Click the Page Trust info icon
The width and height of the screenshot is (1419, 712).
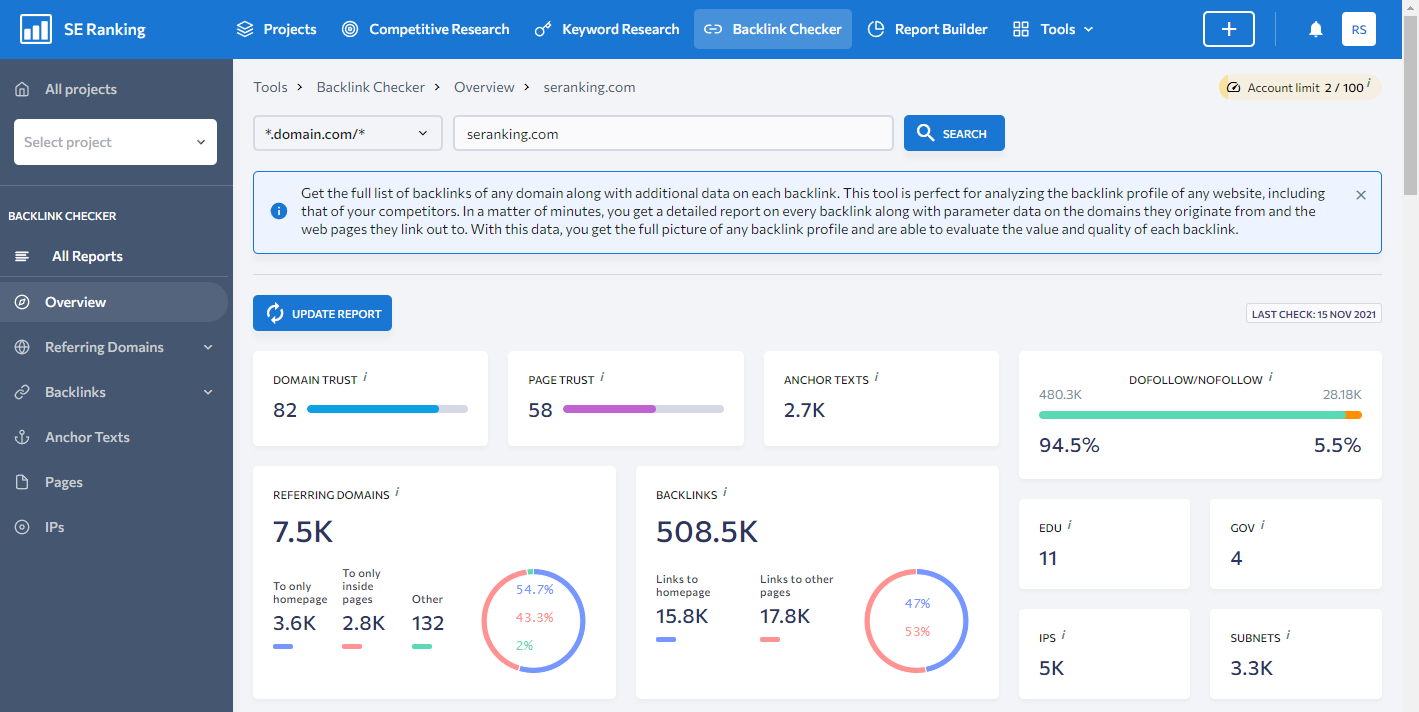pyautogui.click(x=602, y=377)
